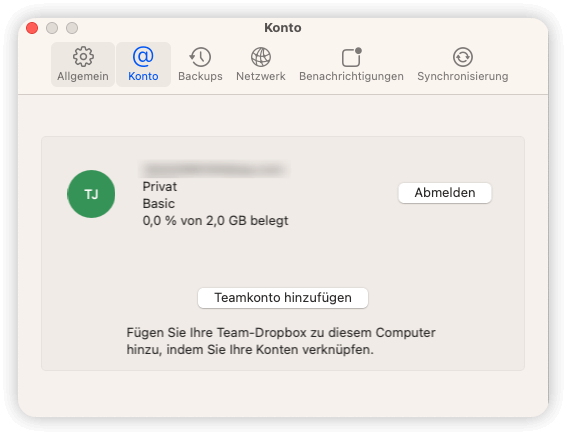This screenshot has width=567, height=435.
Task: Click the Abmelden button
Action: (445, 193)
